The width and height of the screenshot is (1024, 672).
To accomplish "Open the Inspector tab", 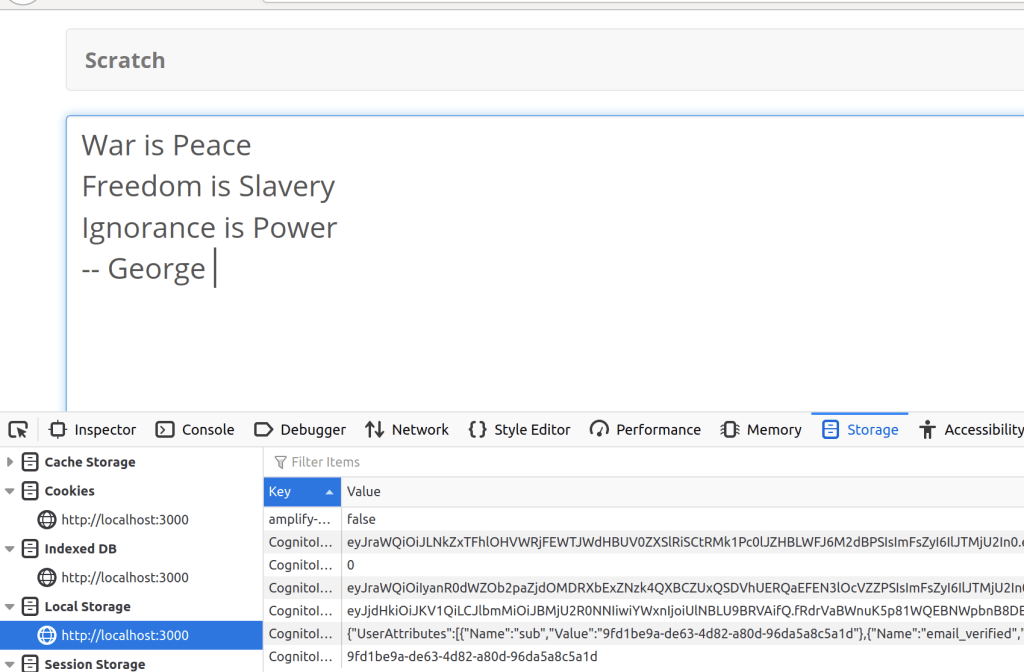I will pyautogui.click(x=93, y=430).
